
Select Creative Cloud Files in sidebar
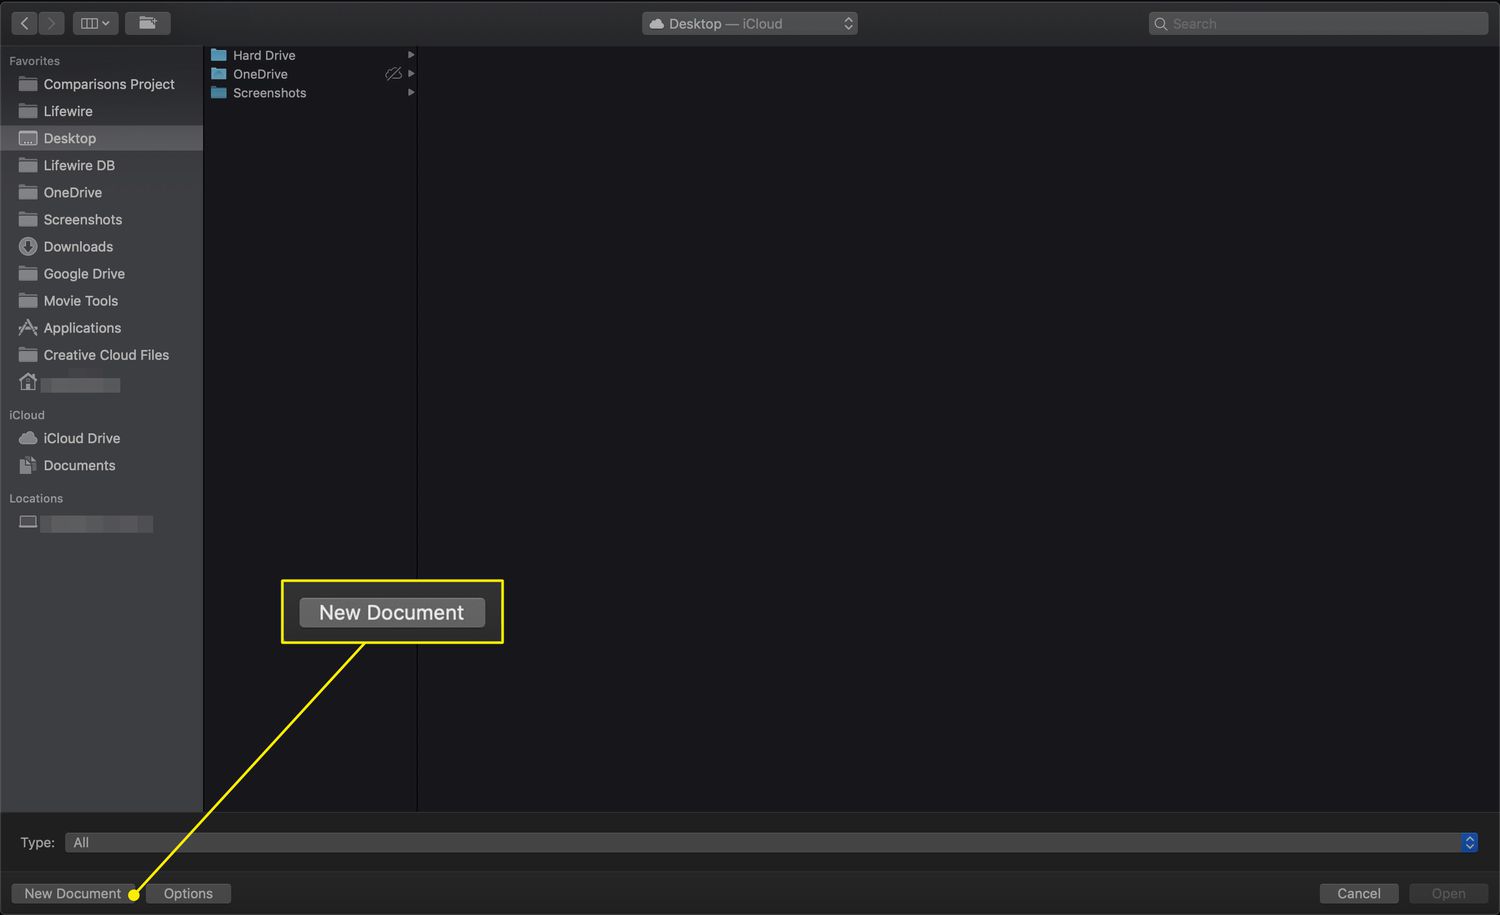(x=106, y=355)
